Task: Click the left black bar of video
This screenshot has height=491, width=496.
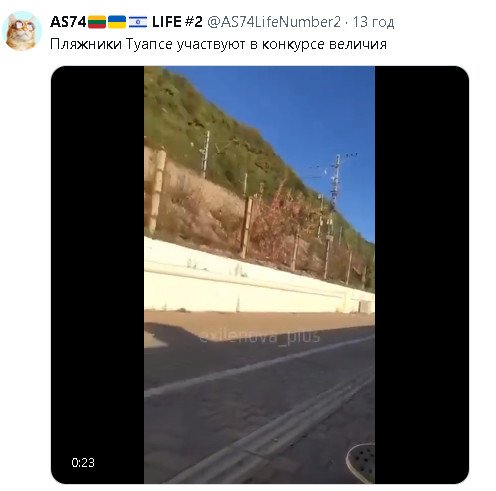Action: [97, 275]
